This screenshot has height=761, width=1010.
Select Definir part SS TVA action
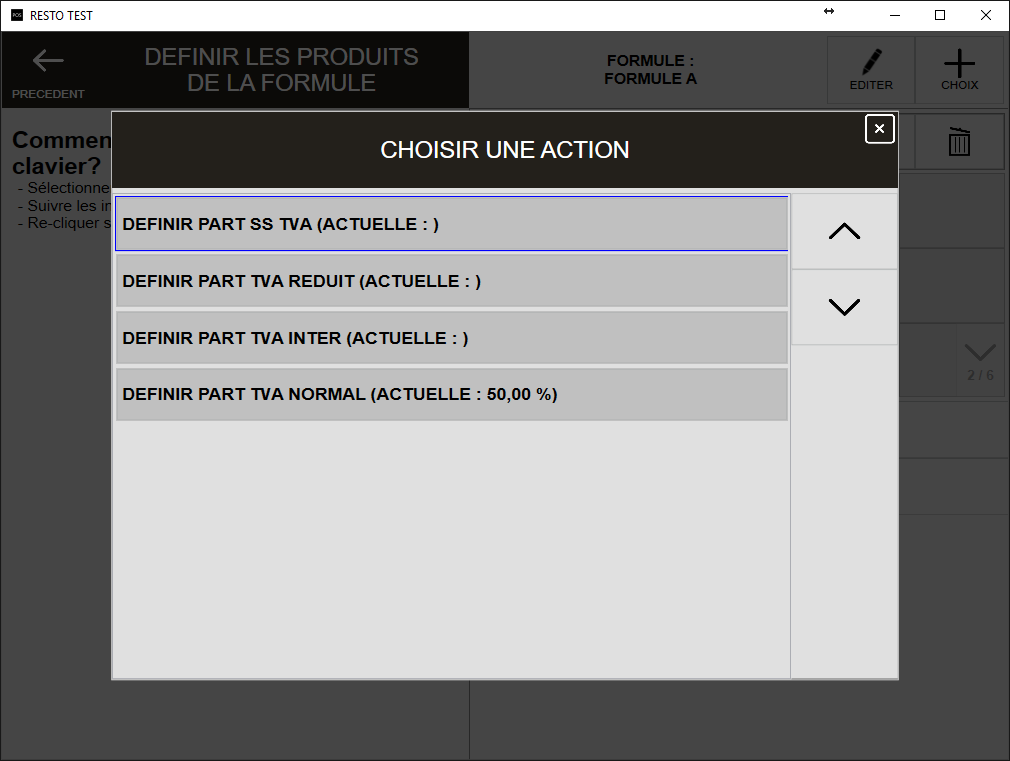[452, 224]
